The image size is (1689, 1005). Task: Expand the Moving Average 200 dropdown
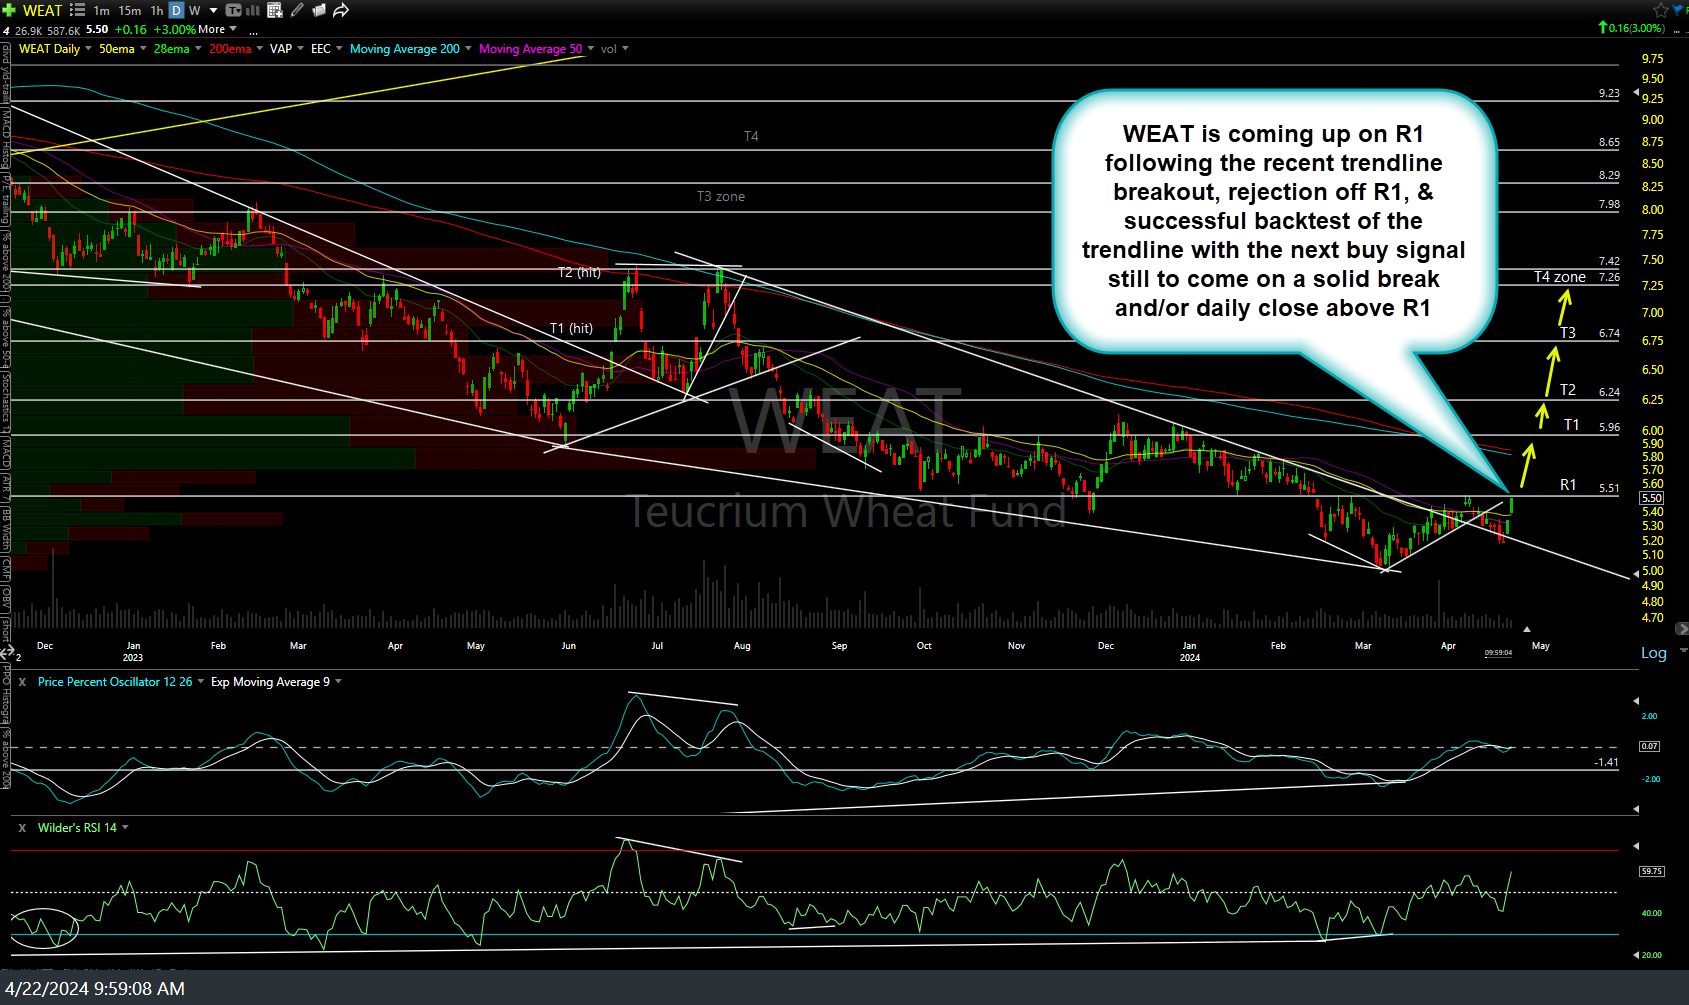pos(466,48)
